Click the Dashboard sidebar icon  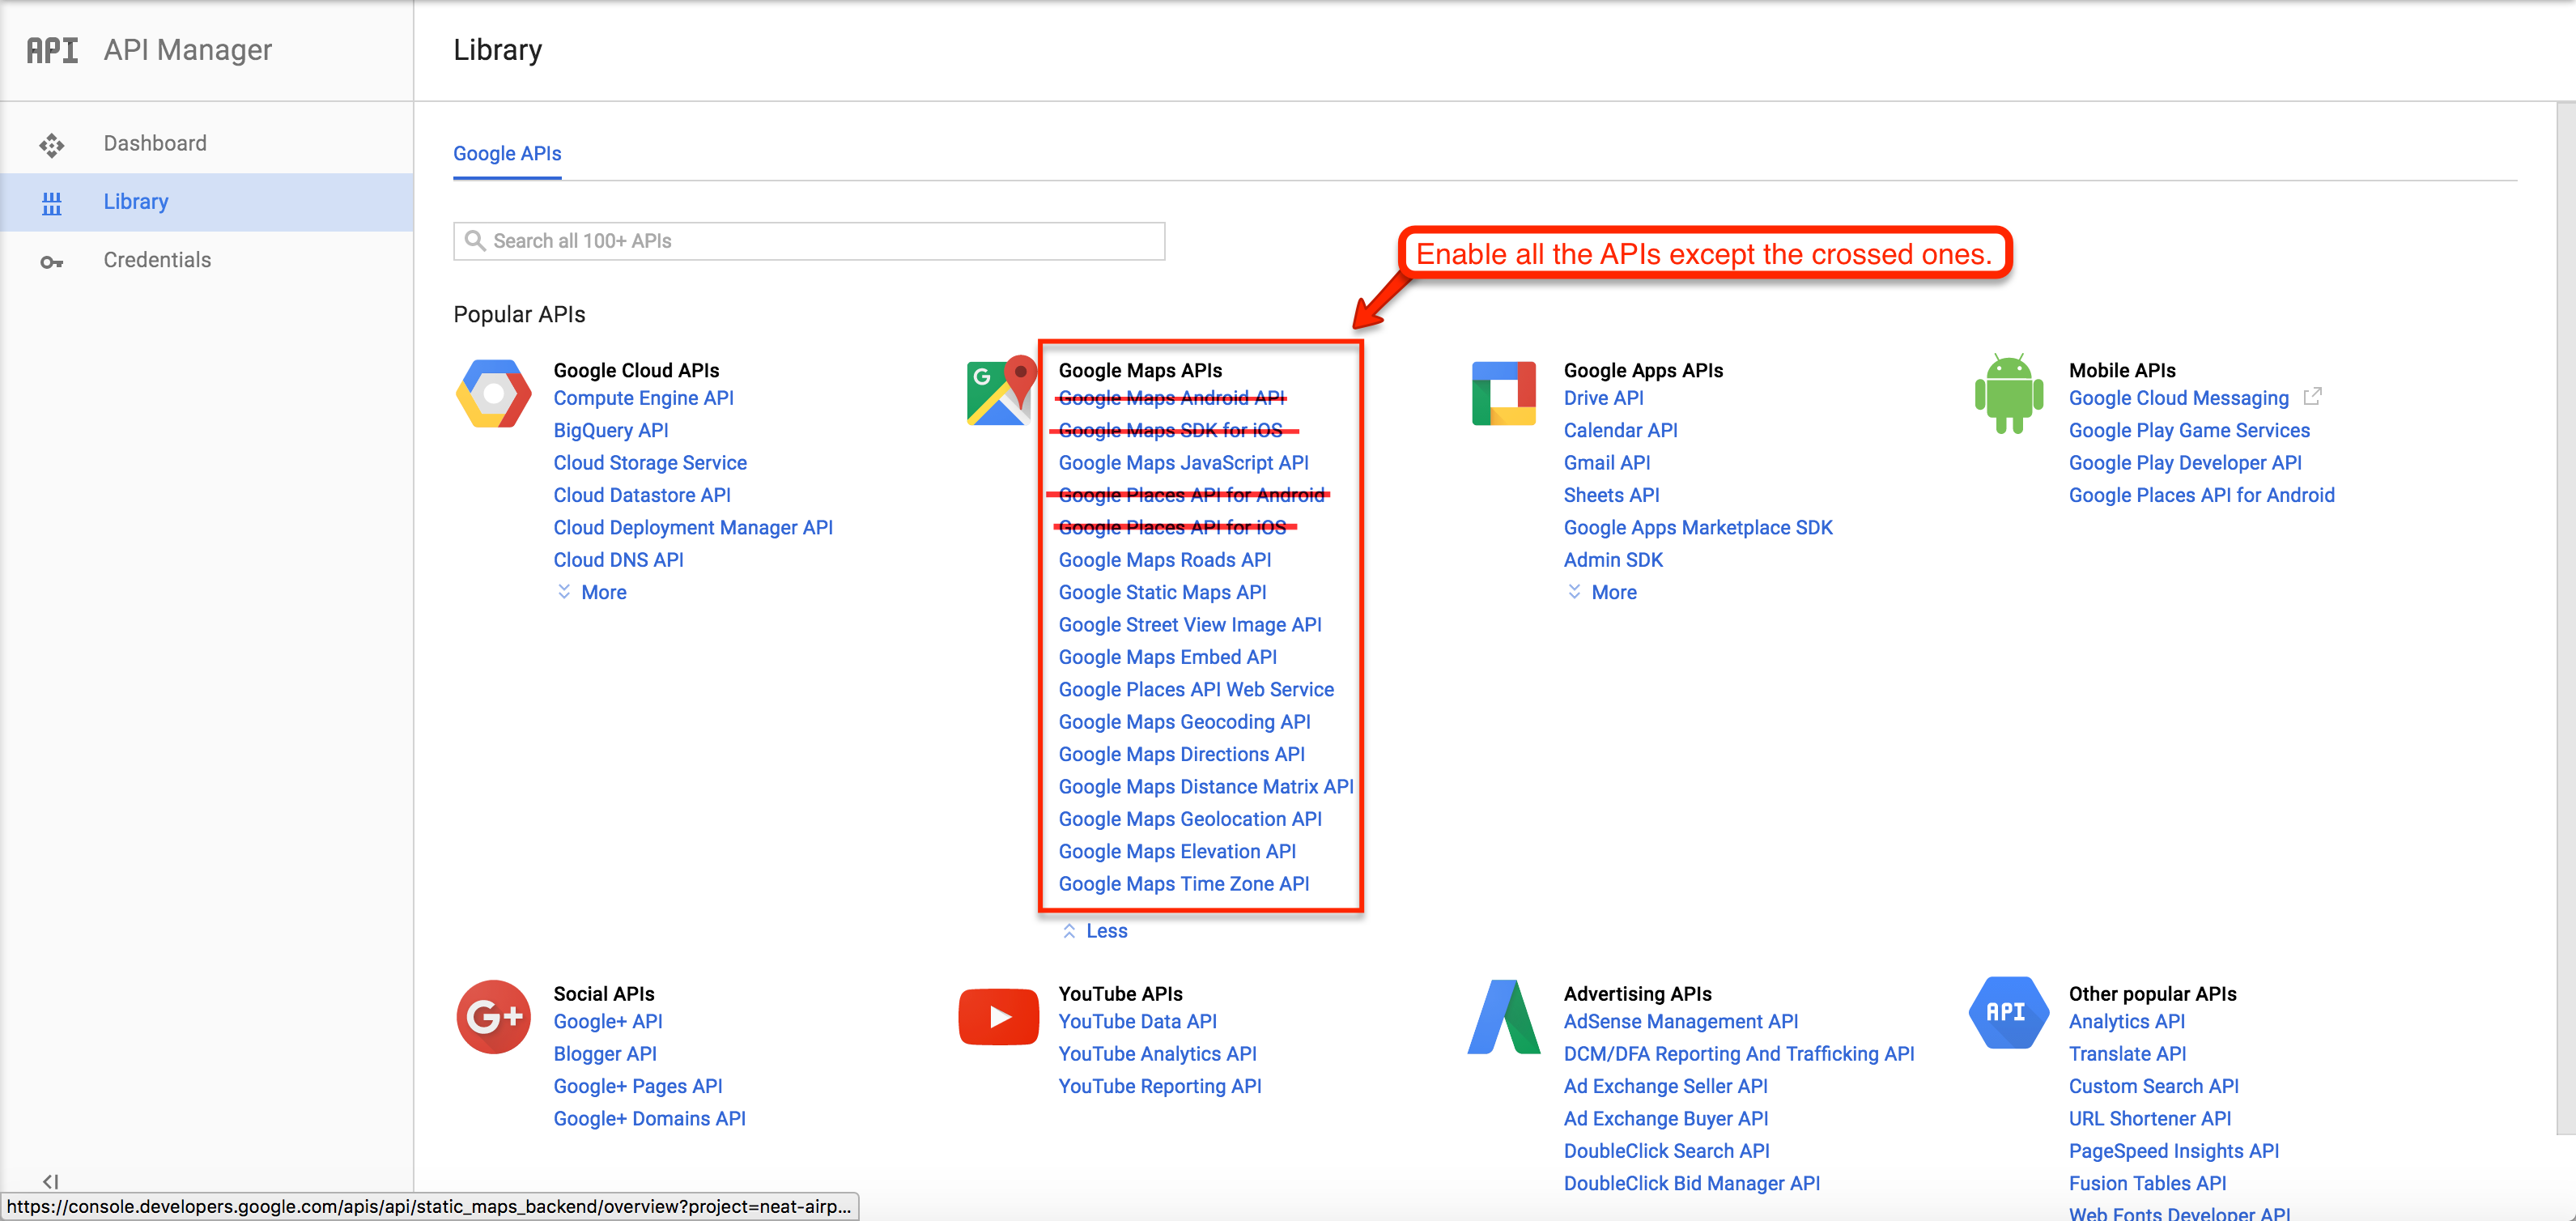pos(52,145)
